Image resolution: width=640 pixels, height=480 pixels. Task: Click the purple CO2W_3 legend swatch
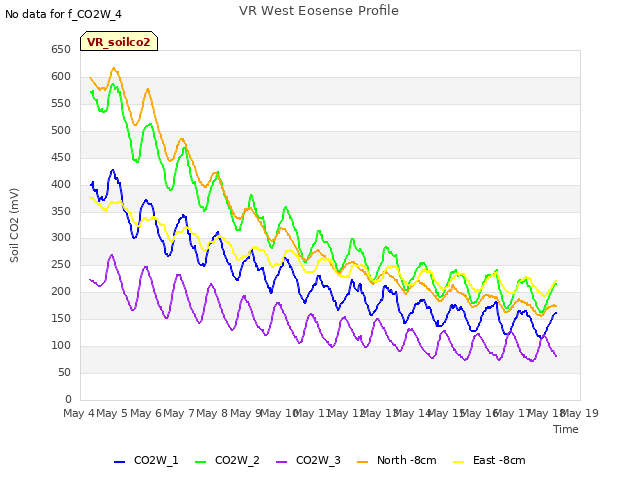pyautogui.click(x=282, y=462)
